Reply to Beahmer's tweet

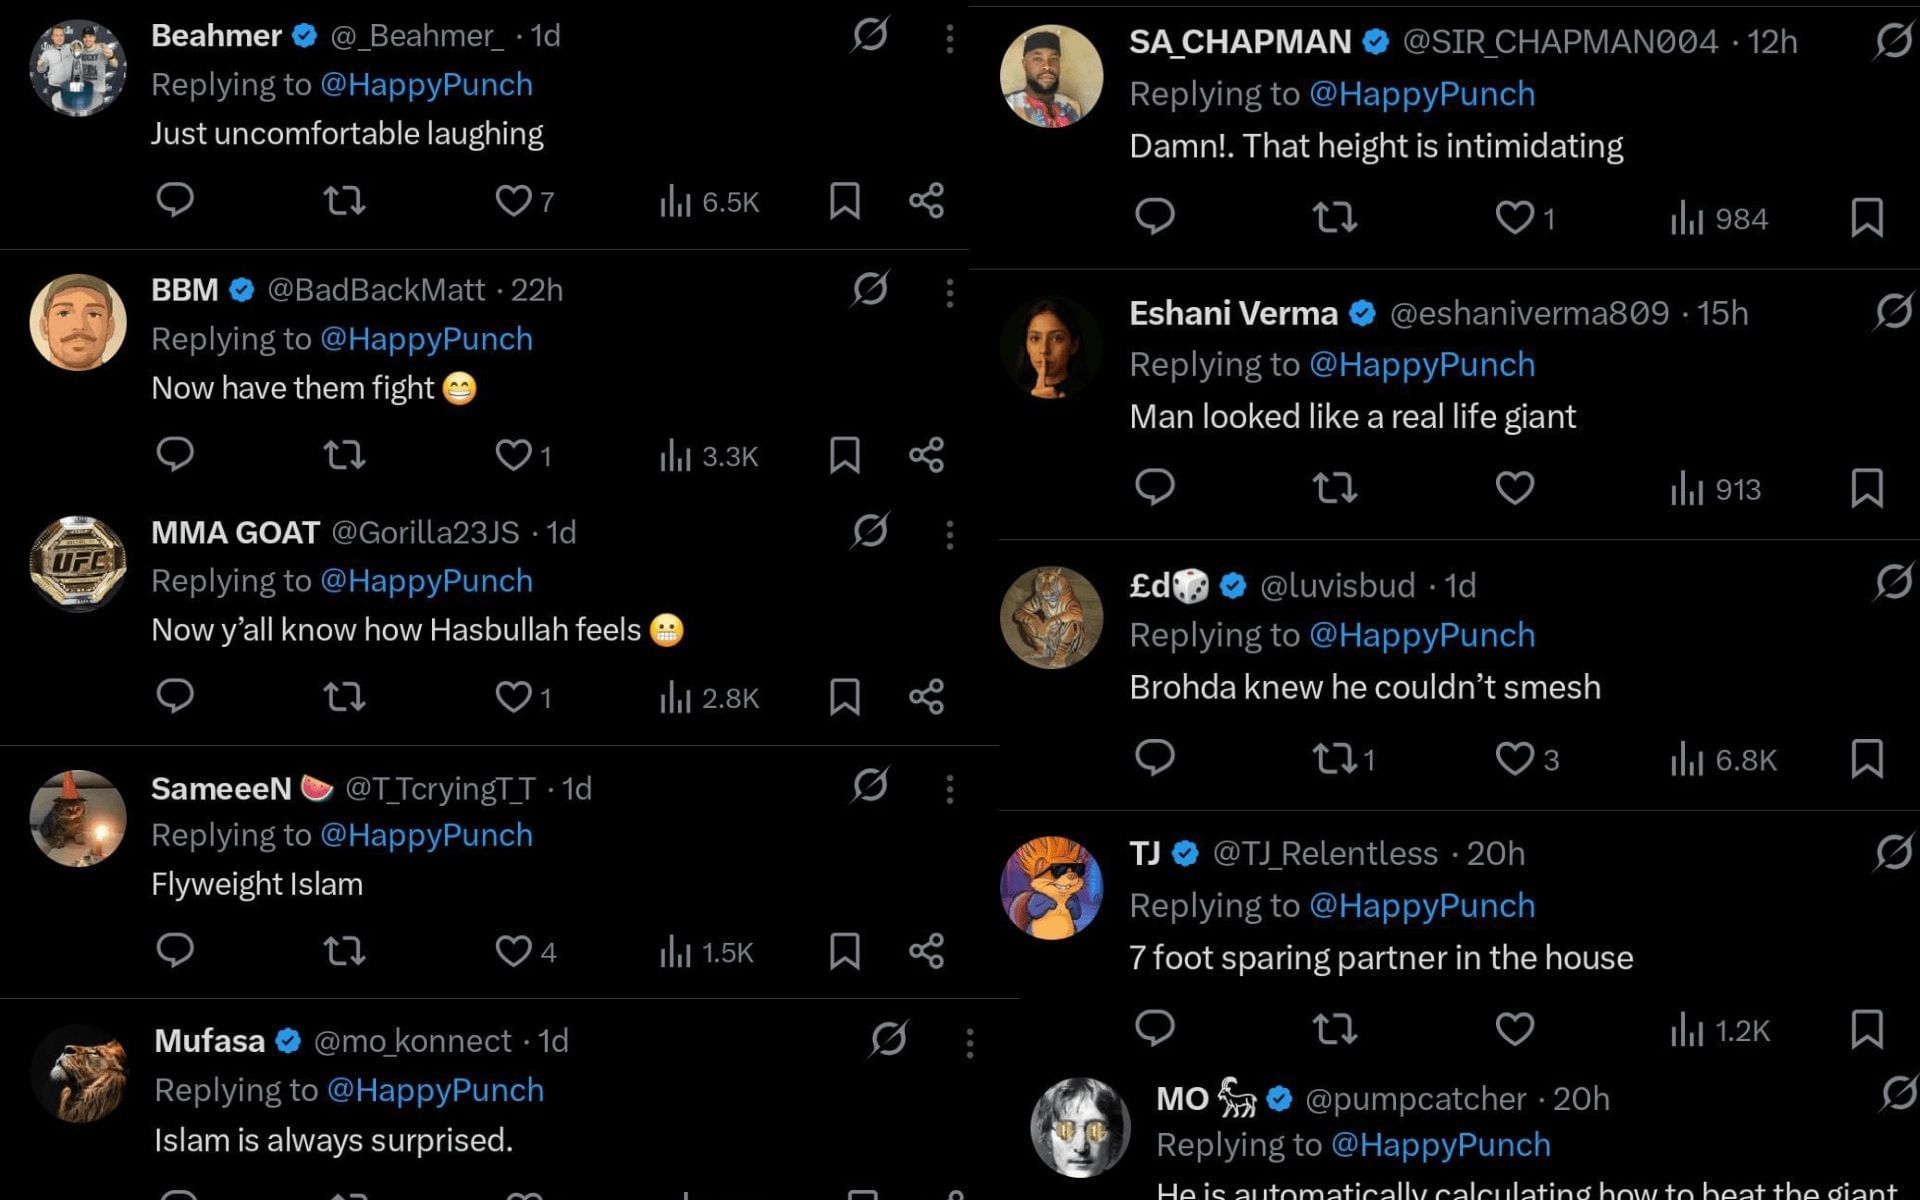[x=175, y=200]
